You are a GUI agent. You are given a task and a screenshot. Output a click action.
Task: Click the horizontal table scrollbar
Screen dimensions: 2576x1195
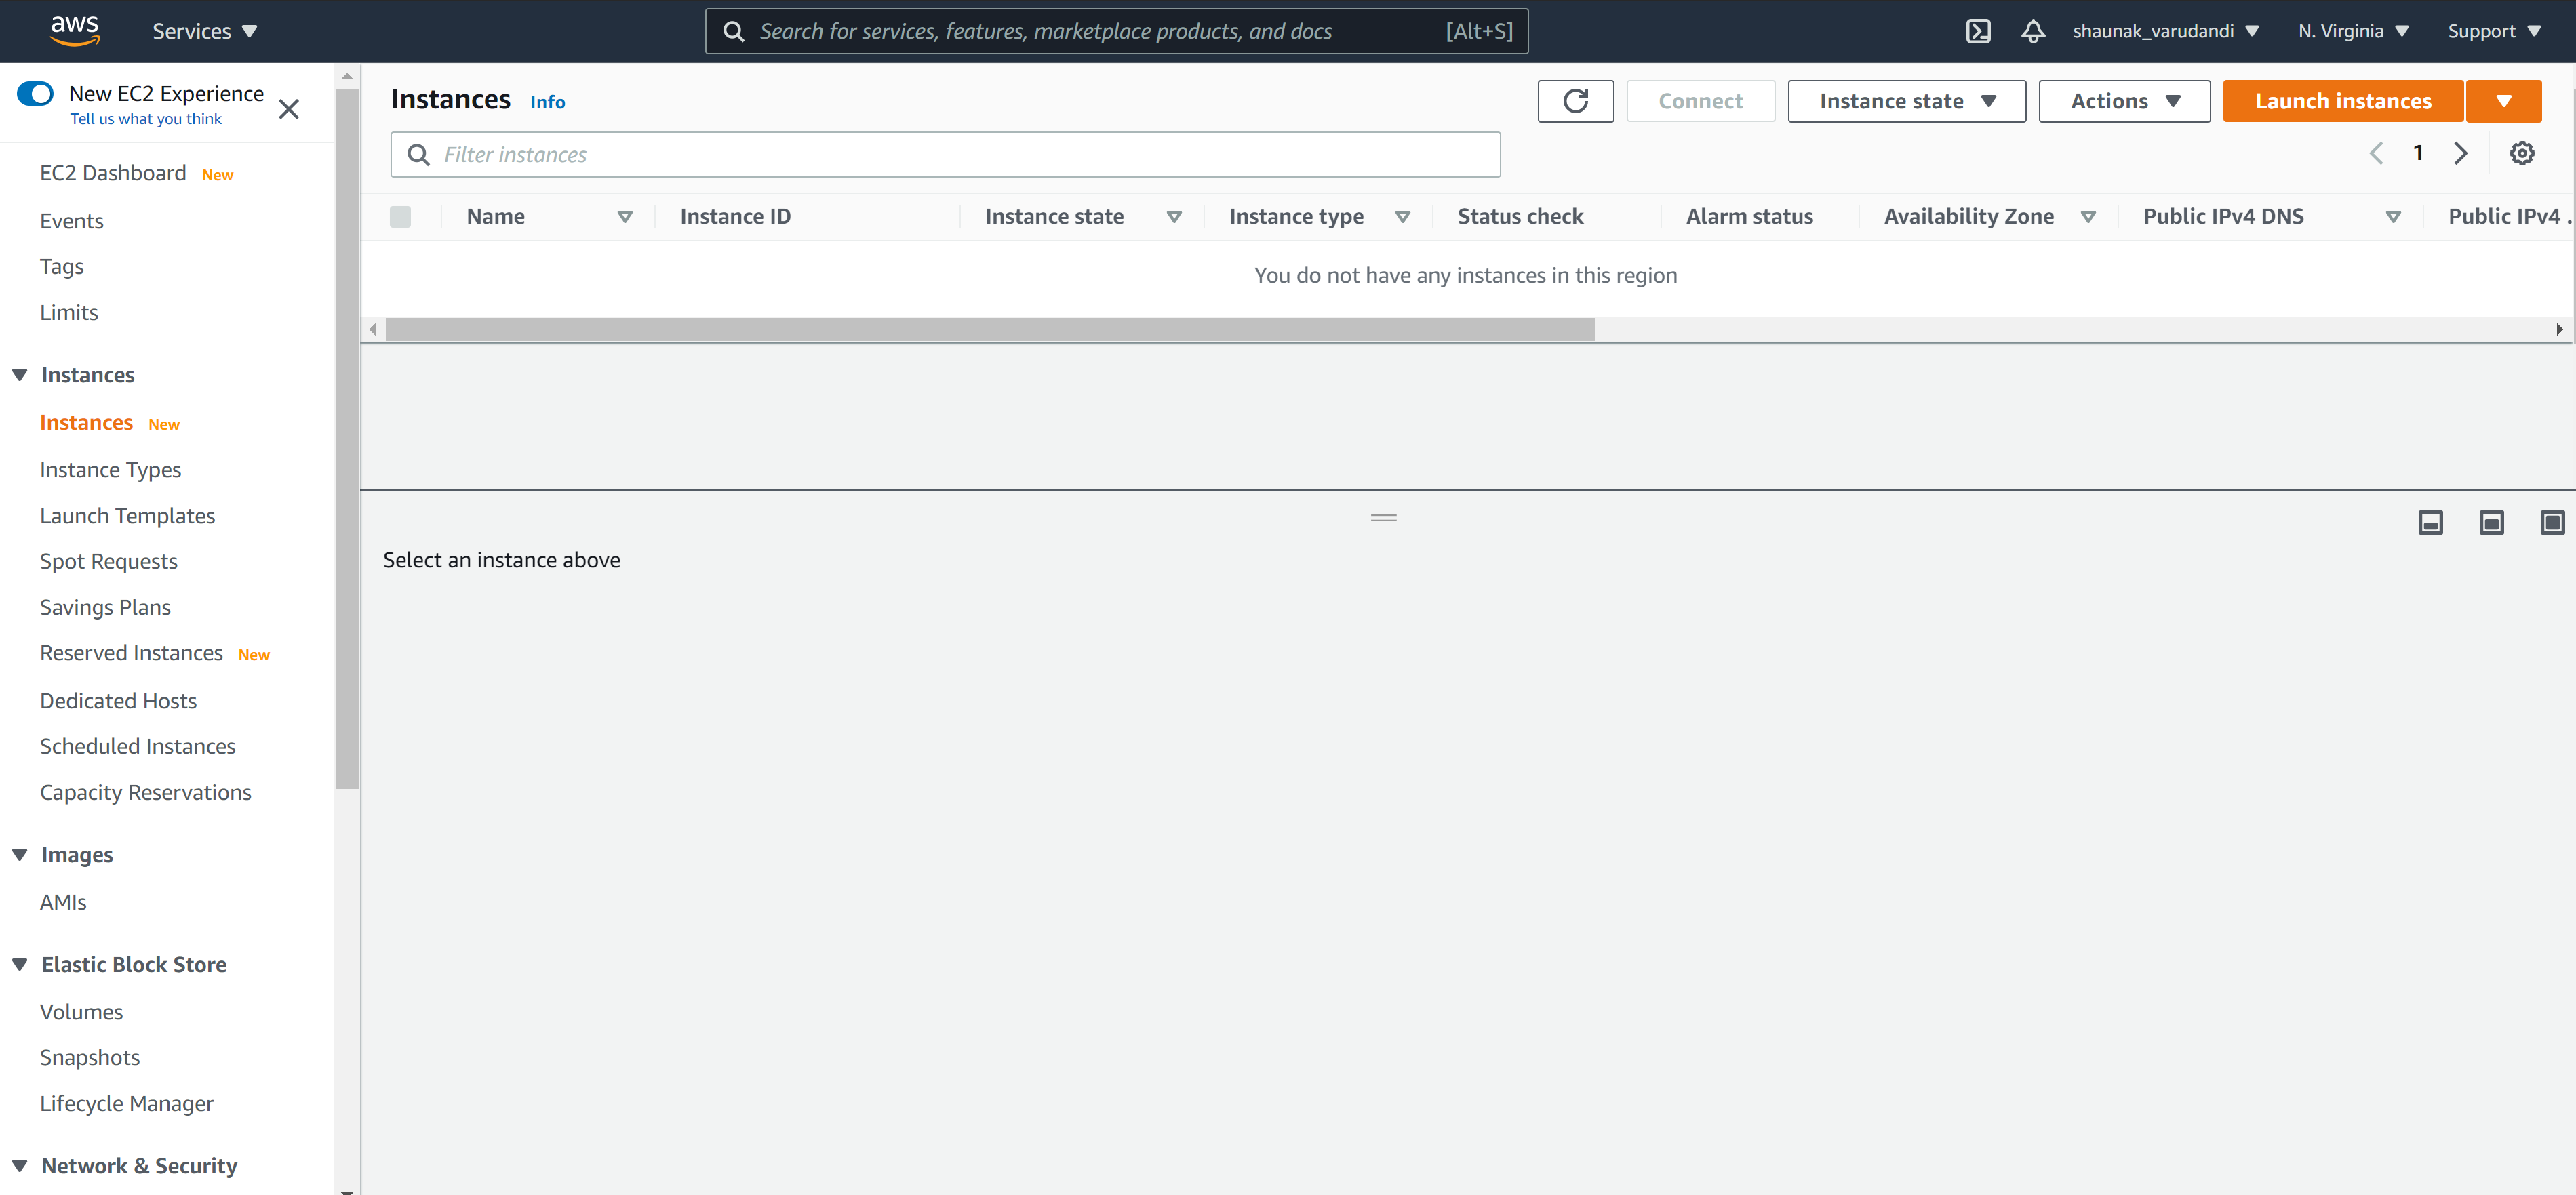[989, 329]
